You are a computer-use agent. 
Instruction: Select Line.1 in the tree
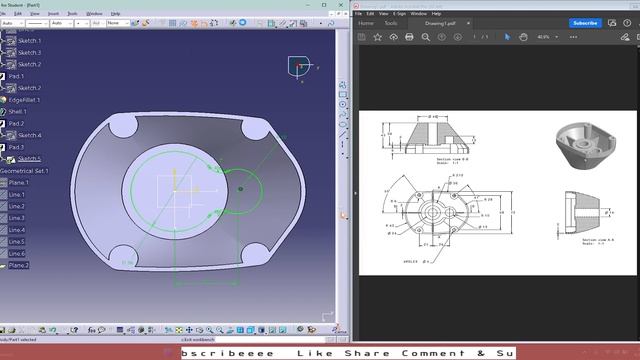(17, 195)
